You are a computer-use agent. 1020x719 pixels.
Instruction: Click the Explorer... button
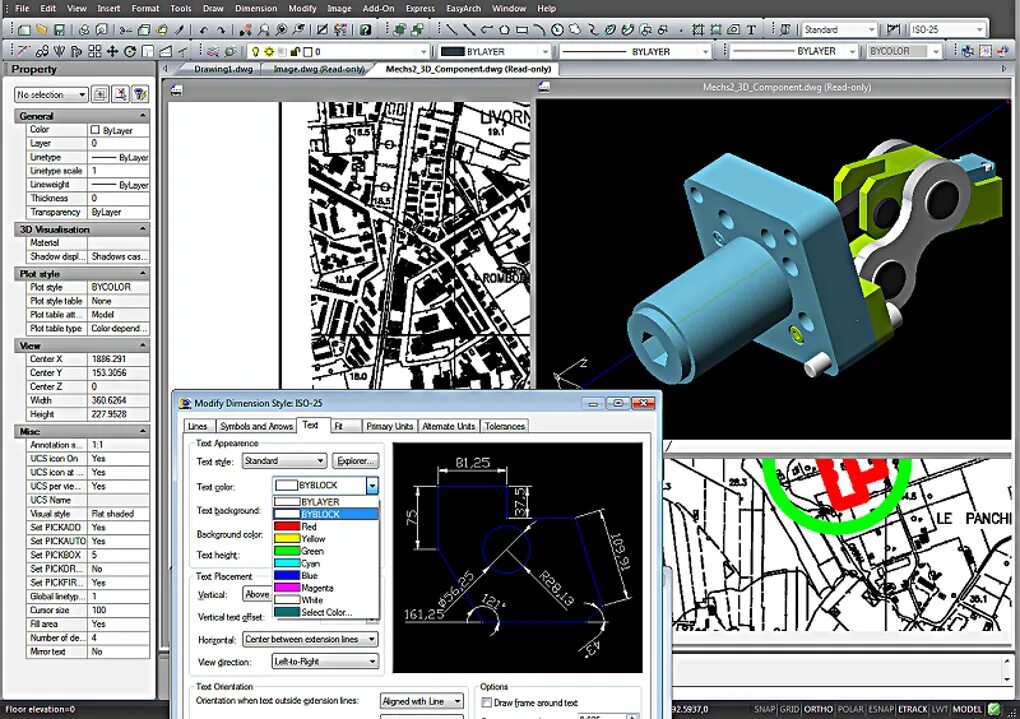pos(355,461)
